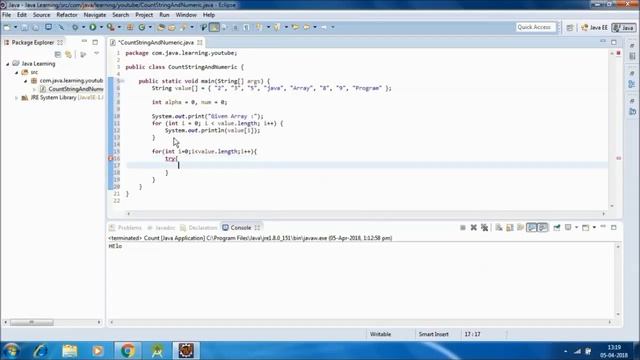Collapse the Java Learning project node

coord(7,64)
